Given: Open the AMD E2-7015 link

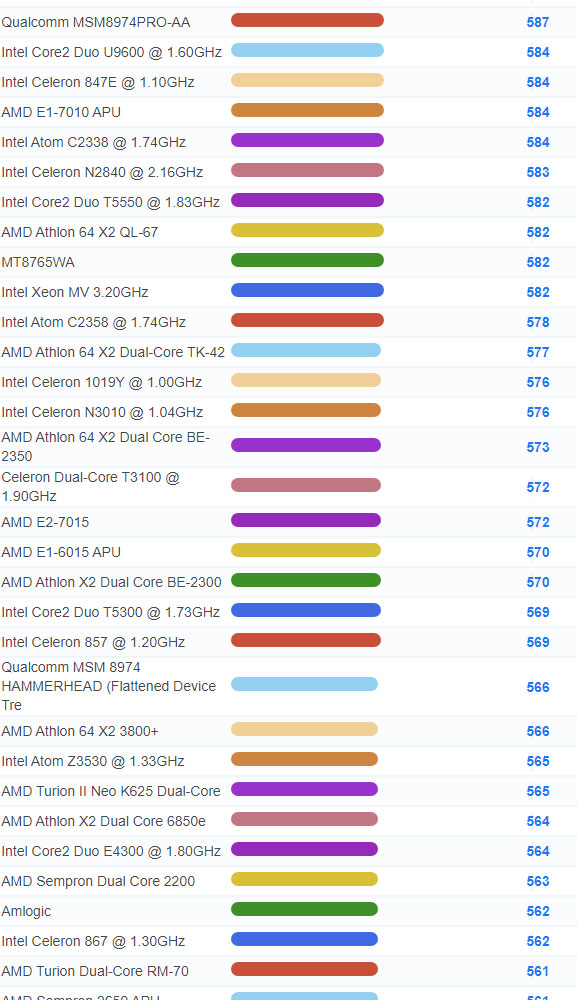Looking at the screenshot, I should pos(45,522).
